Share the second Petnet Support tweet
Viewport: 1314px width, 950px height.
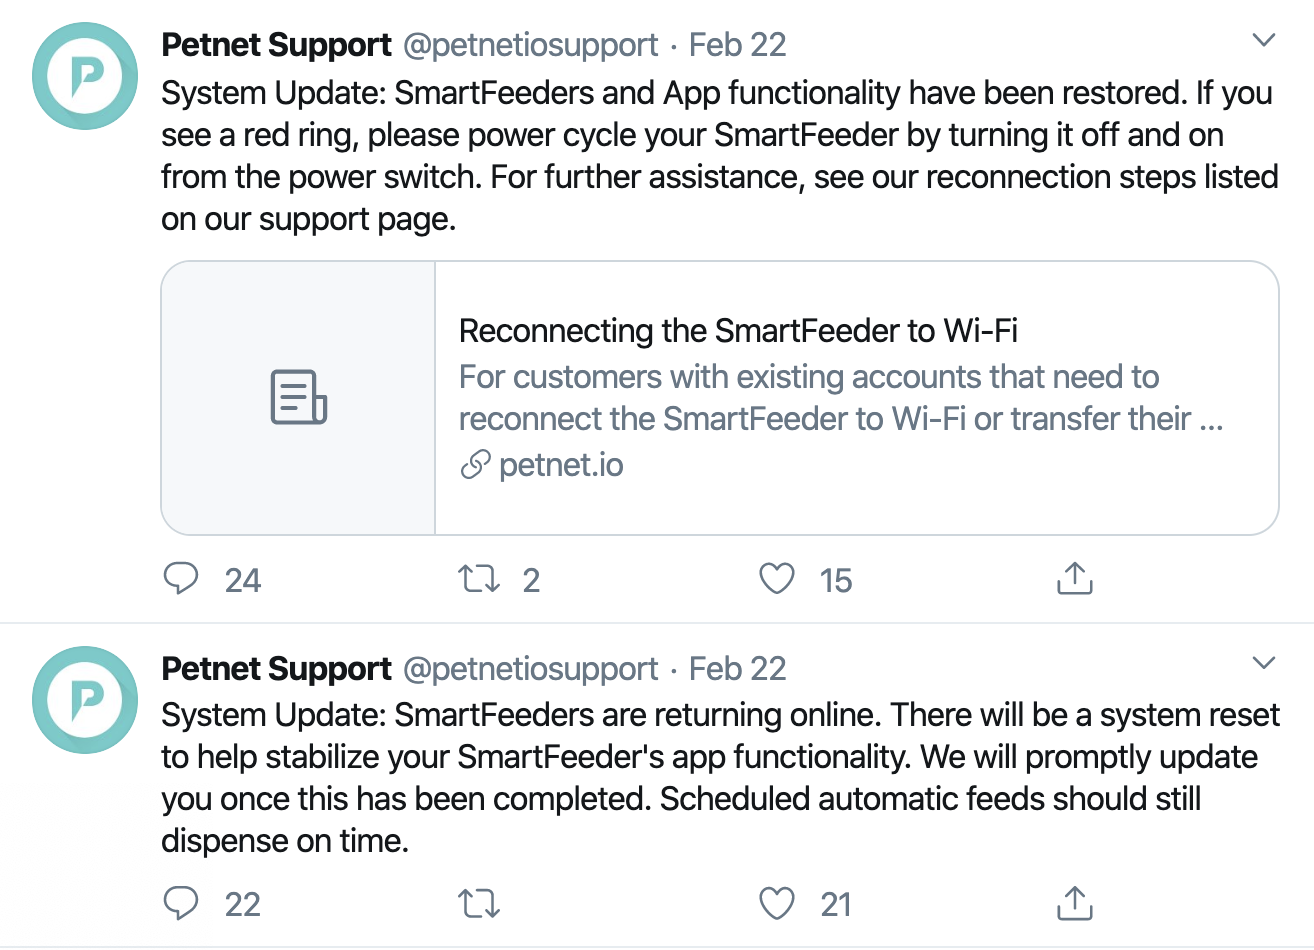click(1074, 903)
